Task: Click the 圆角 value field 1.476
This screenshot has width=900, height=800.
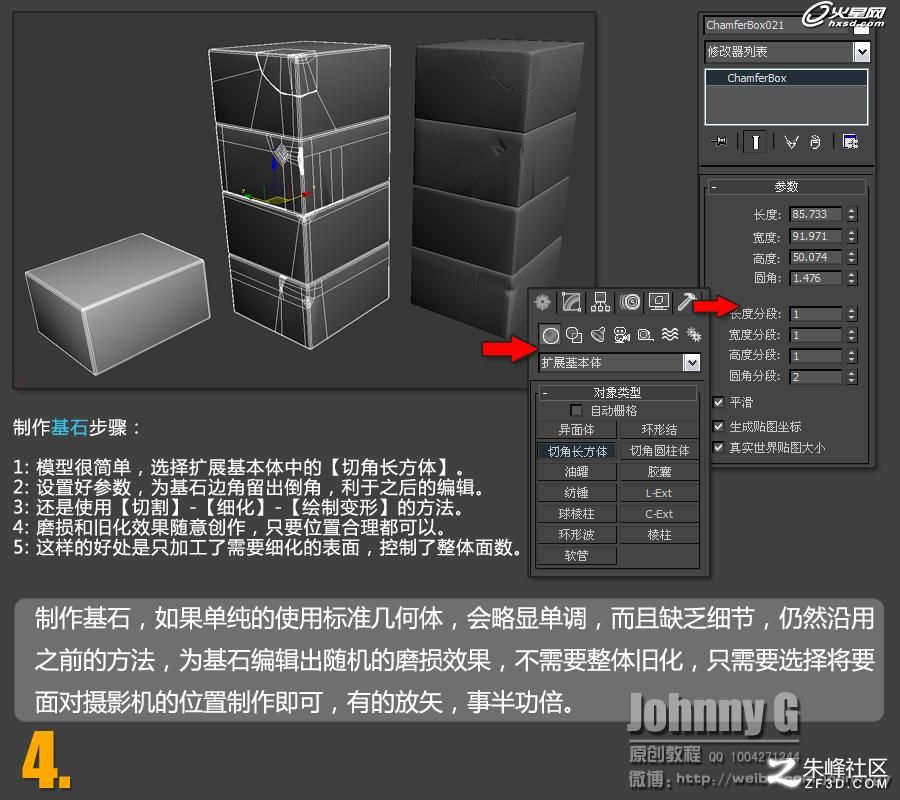Action: pos(815,278)
